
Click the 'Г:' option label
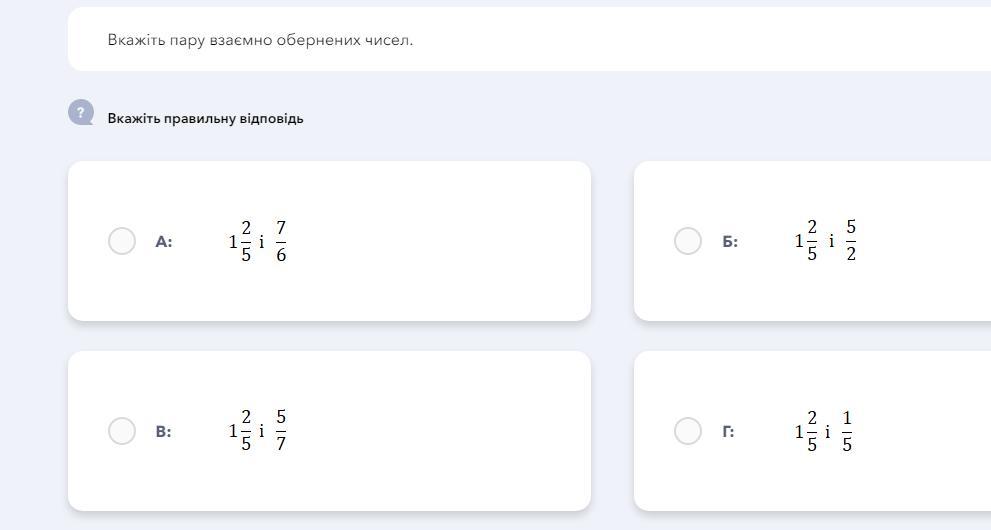pyautogui.click(x=728, y=432)
